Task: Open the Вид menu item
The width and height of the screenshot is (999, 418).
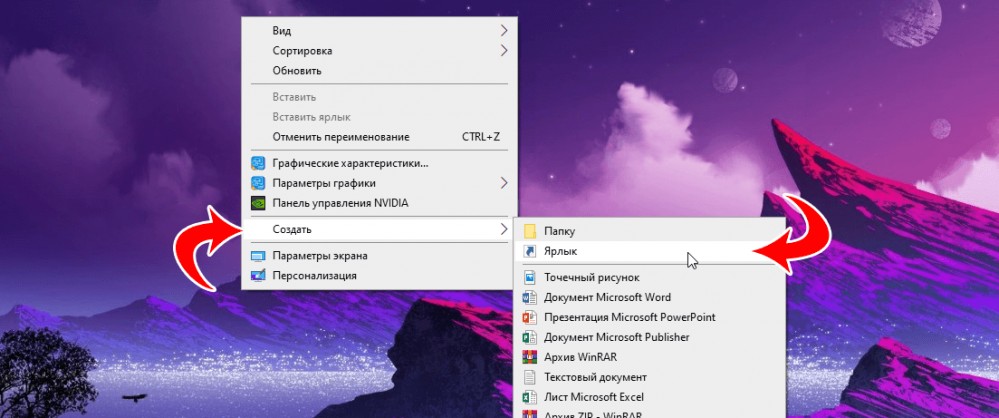Action: (x=379, y=31)
